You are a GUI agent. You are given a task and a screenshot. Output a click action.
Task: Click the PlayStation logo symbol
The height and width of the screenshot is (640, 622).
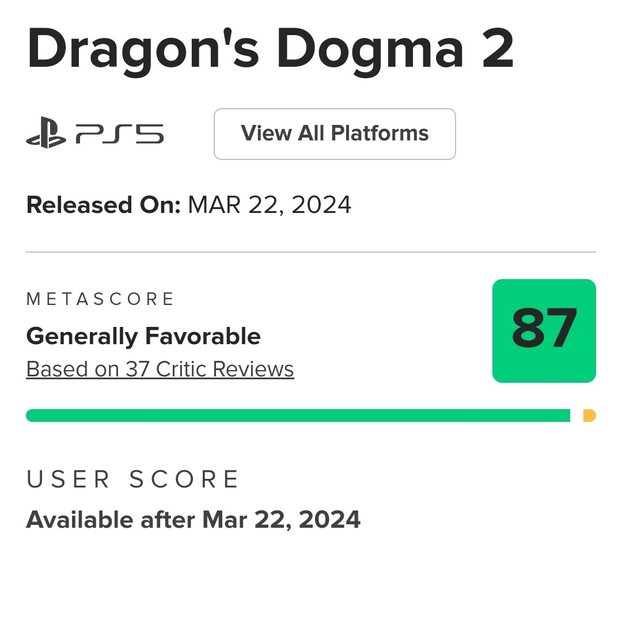tap(46, 134)
